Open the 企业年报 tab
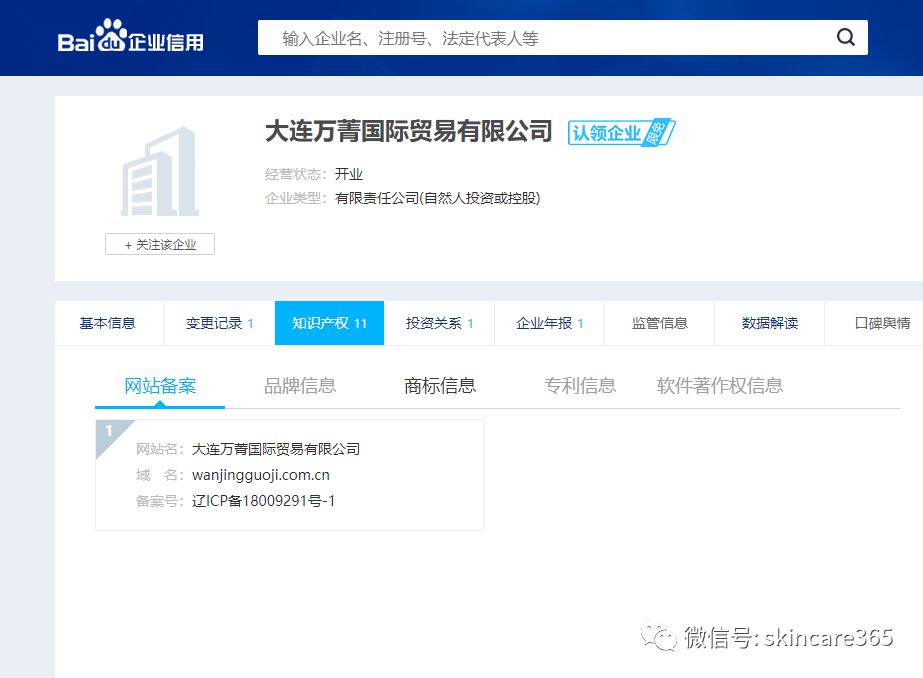Screen dimensions: 923x678 tap(546, 322)
